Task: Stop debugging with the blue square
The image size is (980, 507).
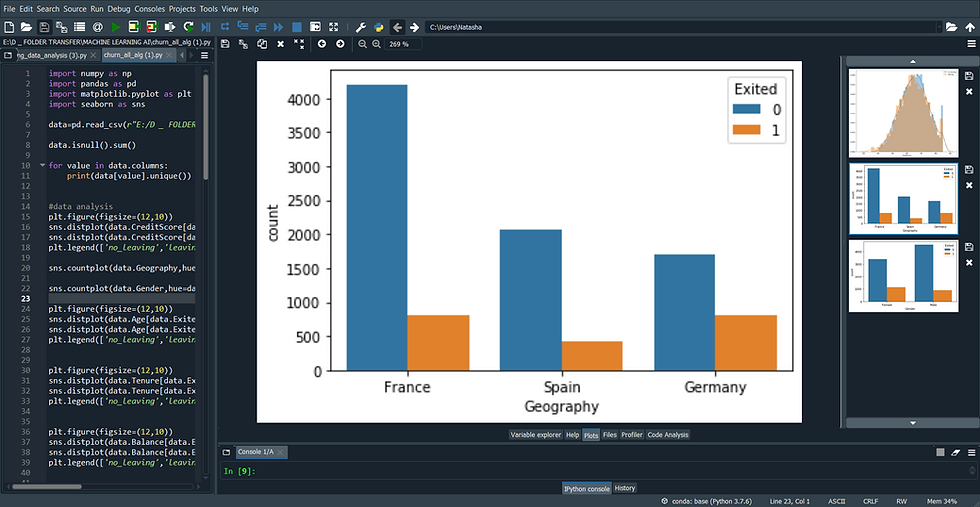Action: 297,27
